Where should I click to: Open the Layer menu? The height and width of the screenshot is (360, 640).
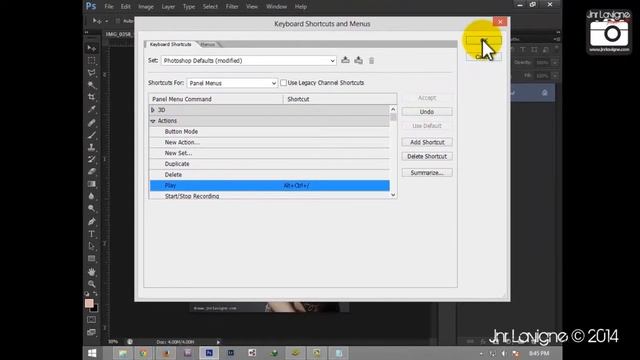[x=168, y=7]
